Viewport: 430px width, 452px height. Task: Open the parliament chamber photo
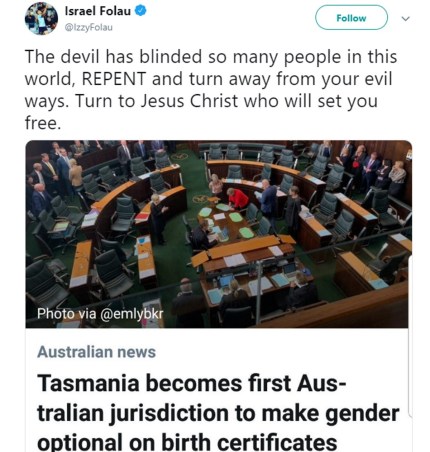(x=219, y=234)
